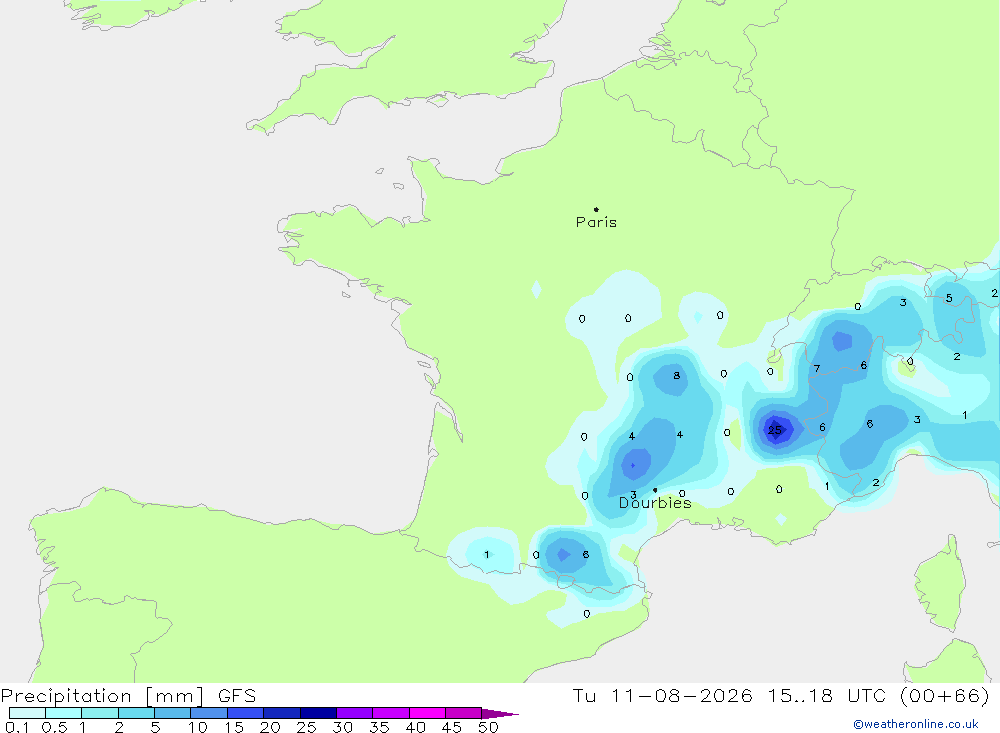Pick the legend swatch between 10 and 15

pyautogui.click(x=209, y=713)
